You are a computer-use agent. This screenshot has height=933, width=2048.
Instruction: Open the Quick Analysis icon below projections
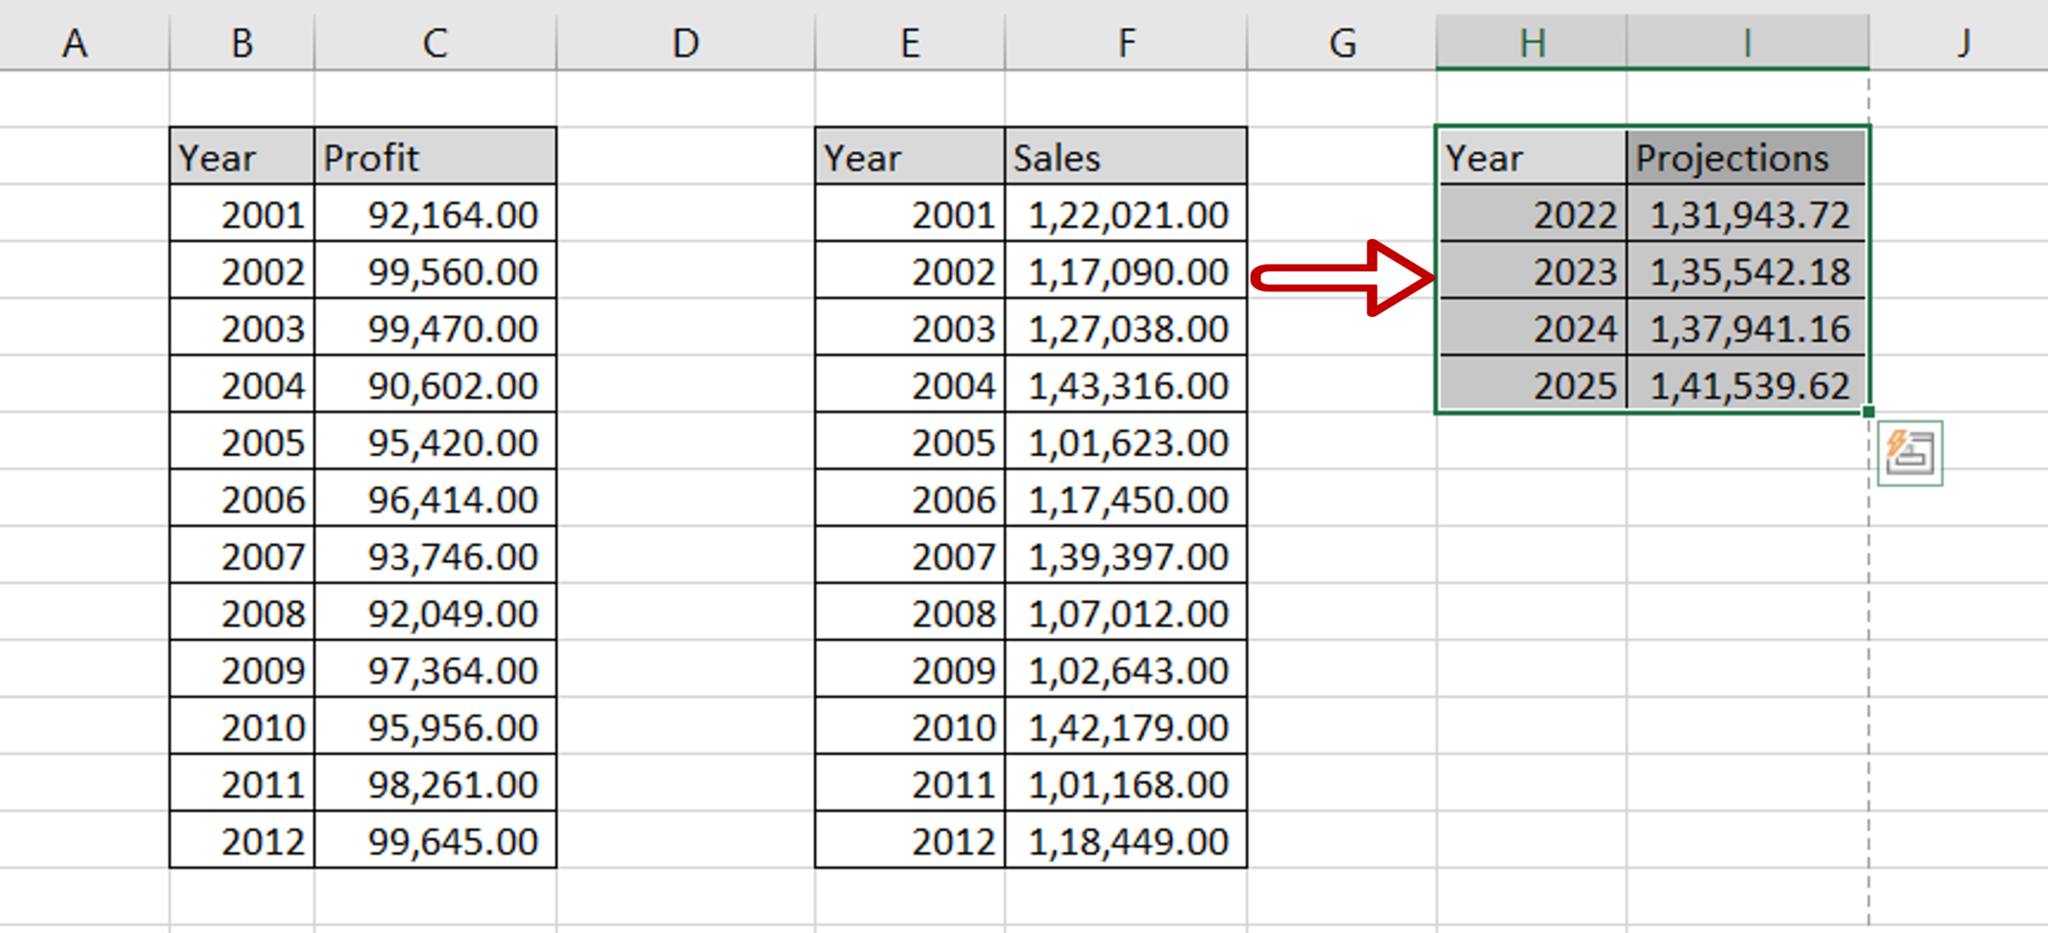pos(1910,453)
